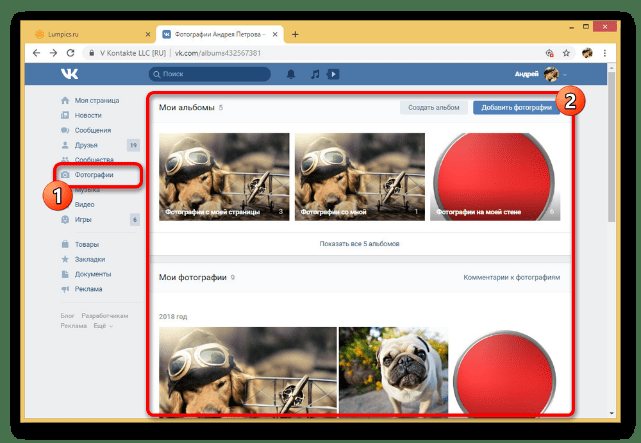Open Chrome three-dot menu
Viewport: 641px width, 443px height.
point(605,53)
